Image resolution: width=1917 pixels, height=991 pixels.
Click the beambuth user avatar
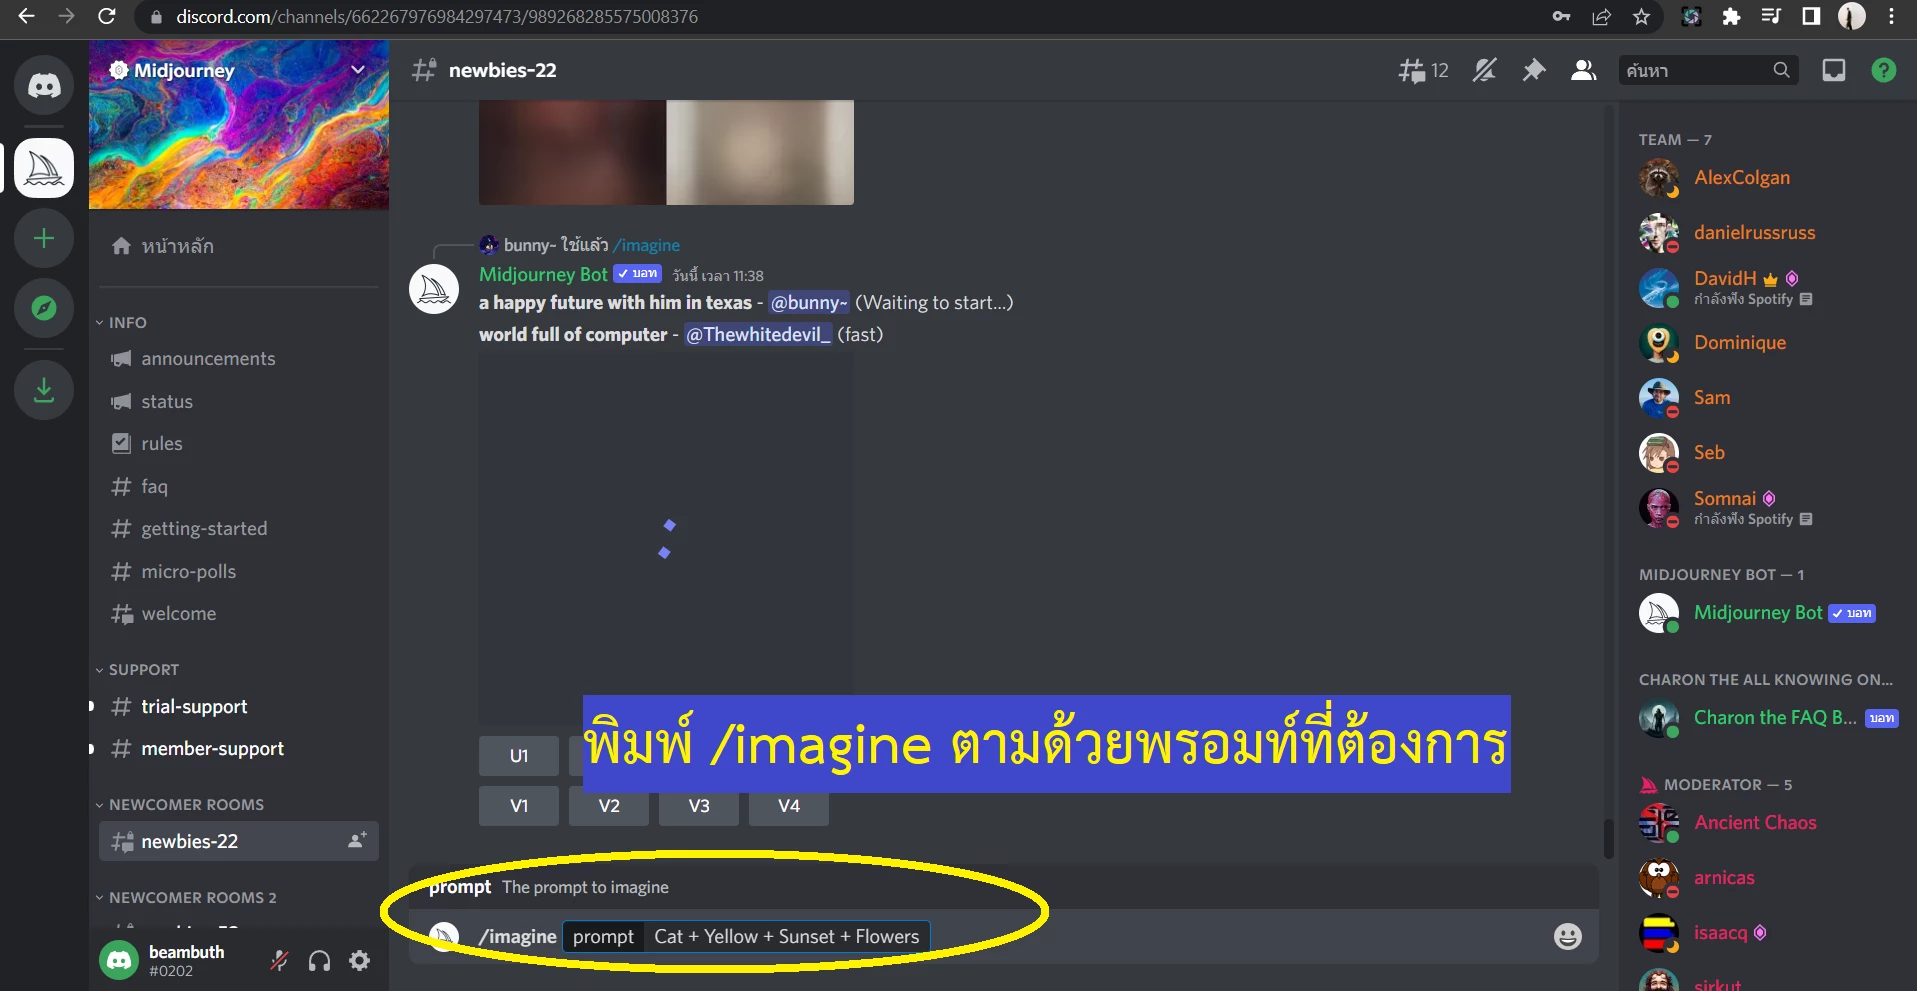(119, 961)
